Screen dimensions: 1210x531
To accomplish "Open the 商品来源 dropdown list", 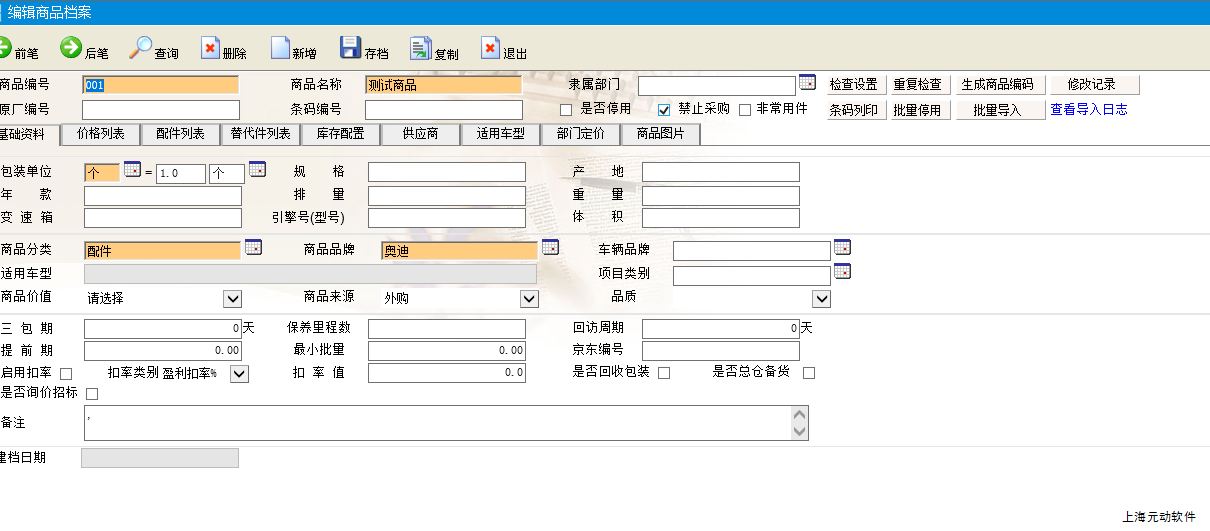I will tap(529, 298).
